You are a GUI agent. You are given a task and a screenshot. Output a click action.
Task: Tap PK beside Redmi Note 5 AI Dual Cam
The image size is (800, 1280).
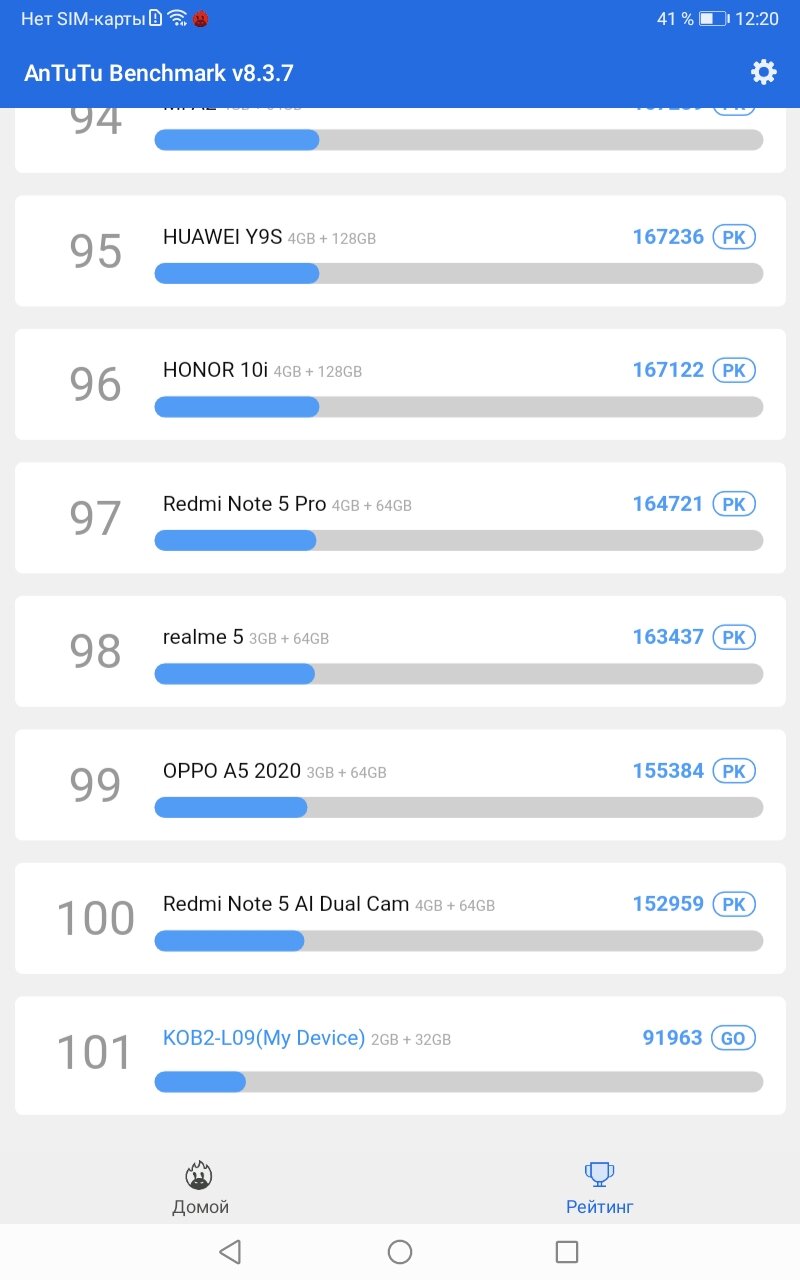[x=734, y=904]
